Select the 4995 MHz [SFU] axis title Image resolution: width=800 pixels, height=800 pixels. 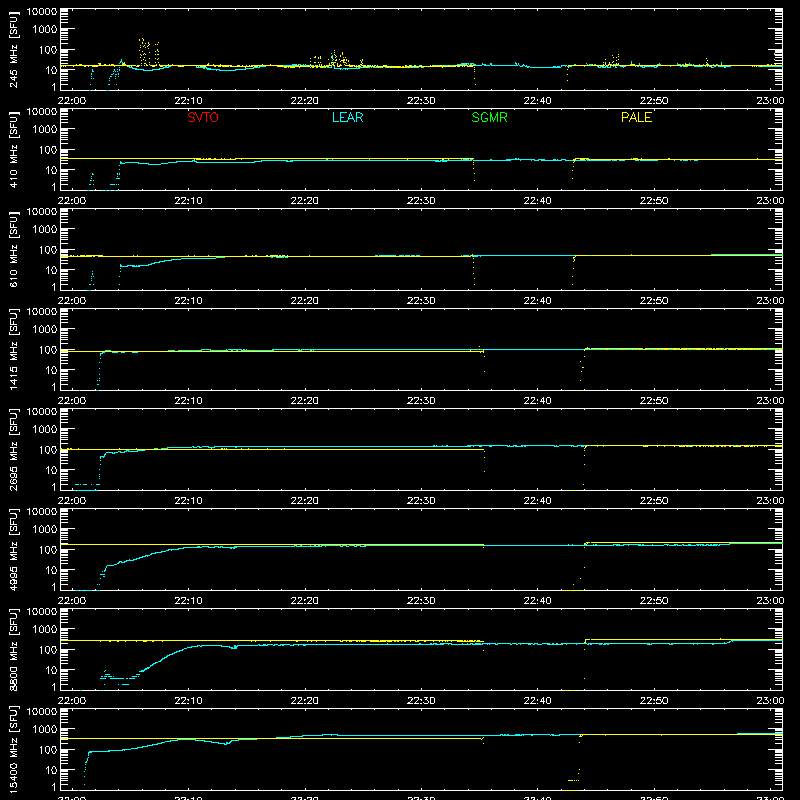click(14, 549)
